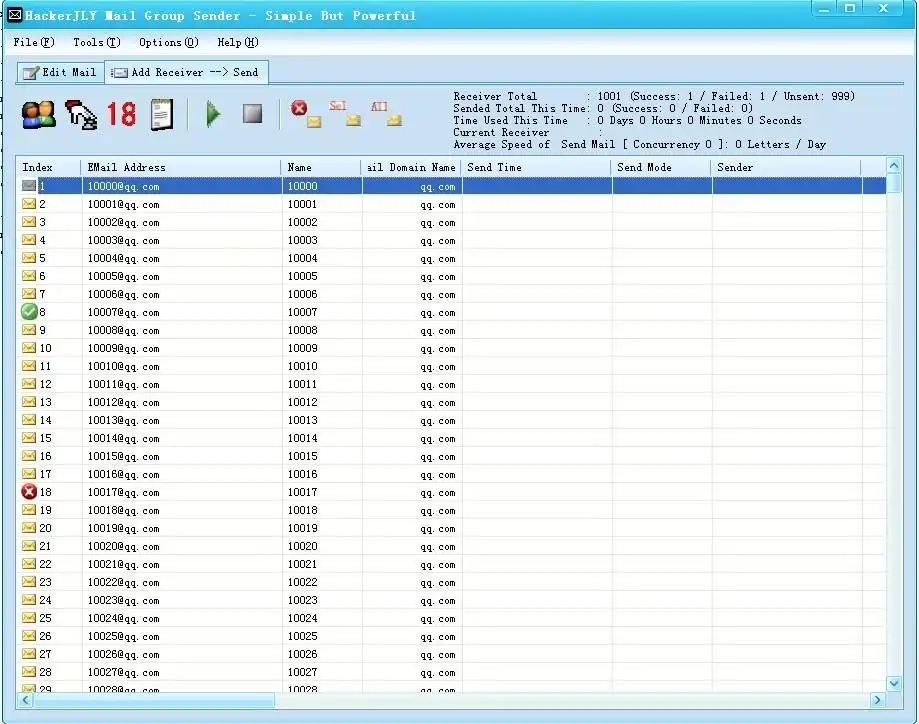Image resolution: width=919 pixels, height=724 pixels.
Task: Click name cell 10005
Action: [x=302, y=276]
